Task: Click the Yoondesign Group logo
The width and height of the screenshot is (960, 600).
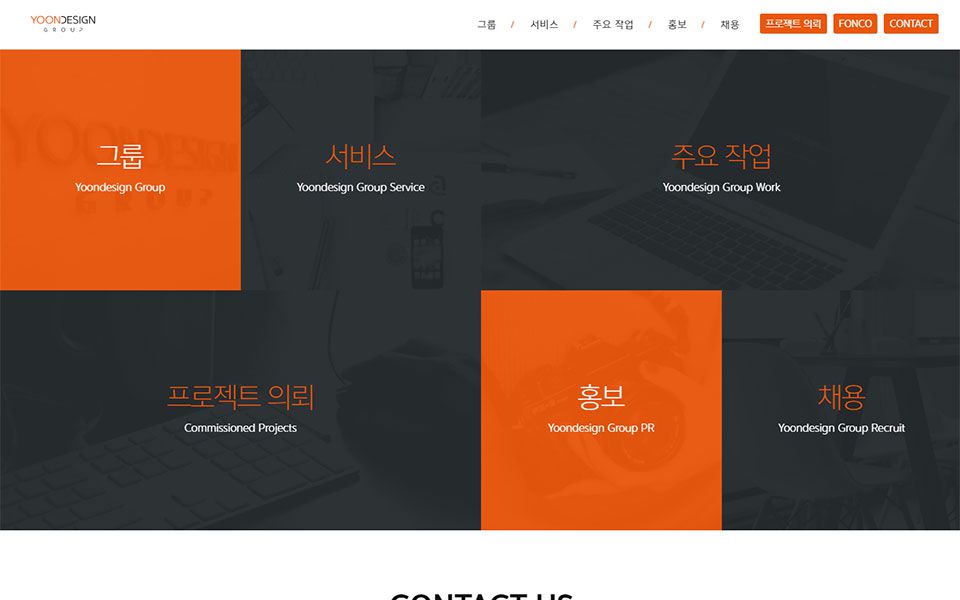Action: tap(63, 23)
